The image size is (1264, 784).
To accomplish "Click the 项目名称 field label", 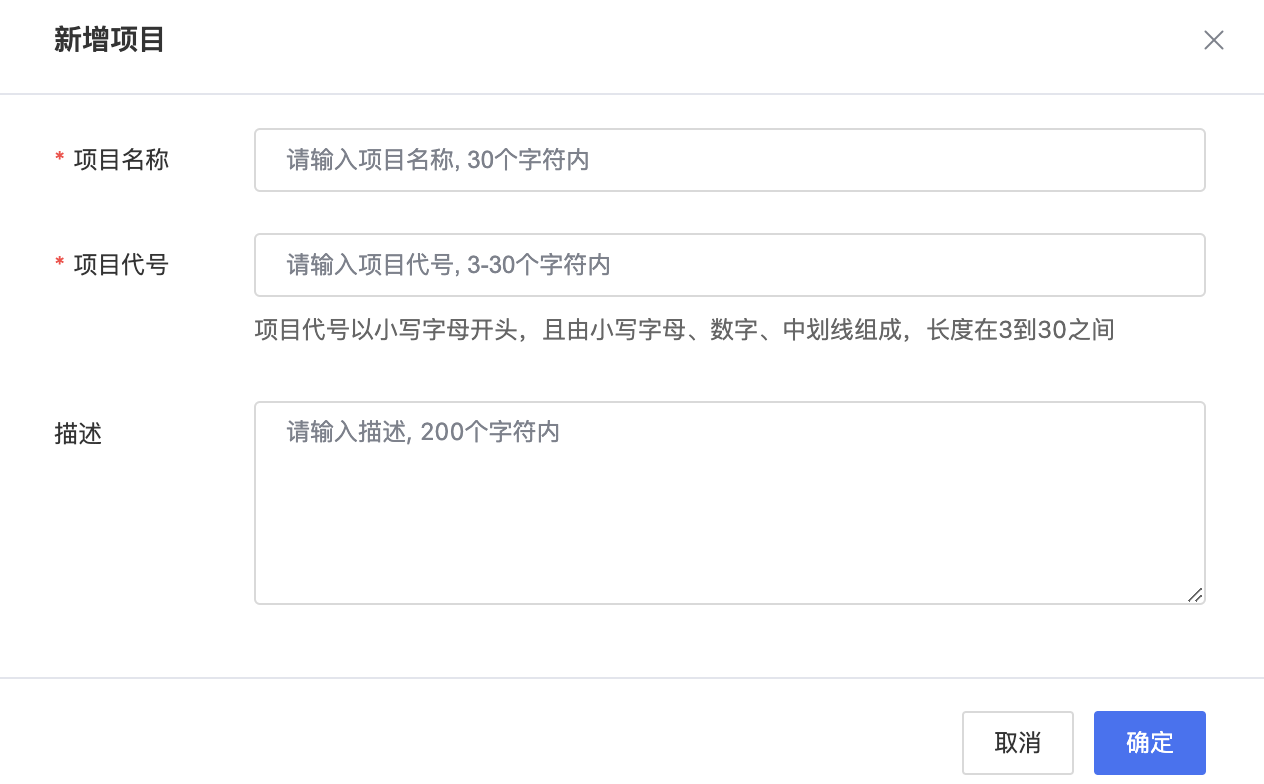I will click(x=121, y=159).
